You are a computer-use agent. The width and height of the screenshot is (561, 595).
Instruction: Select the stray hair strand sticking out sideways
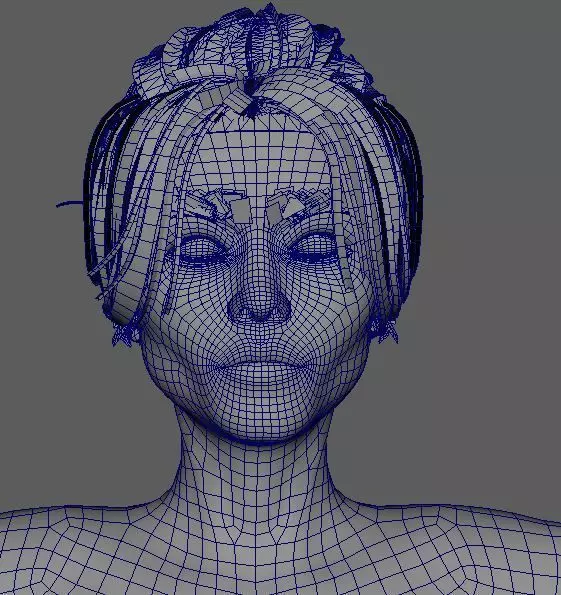(x=70, y=204)
